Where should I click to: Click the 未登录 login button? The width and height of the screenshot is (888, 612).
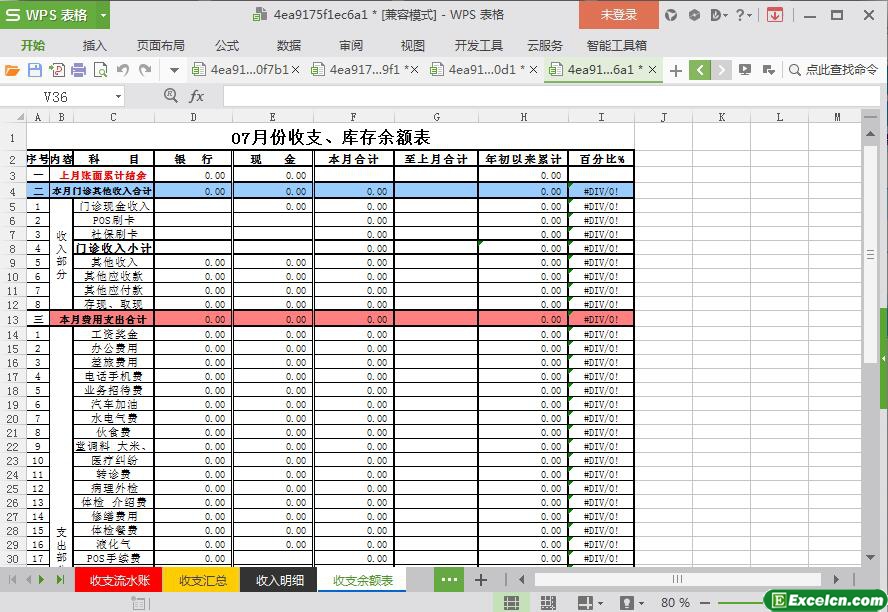(x=618, y=15)
